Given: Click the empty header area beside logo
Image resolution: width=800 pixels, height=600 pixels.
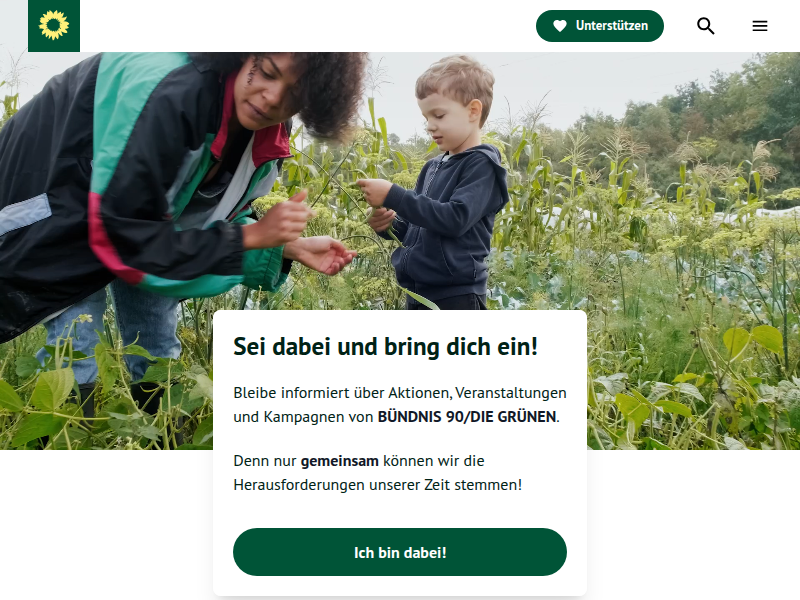Looking at the screenshot, I should point(306,26).
